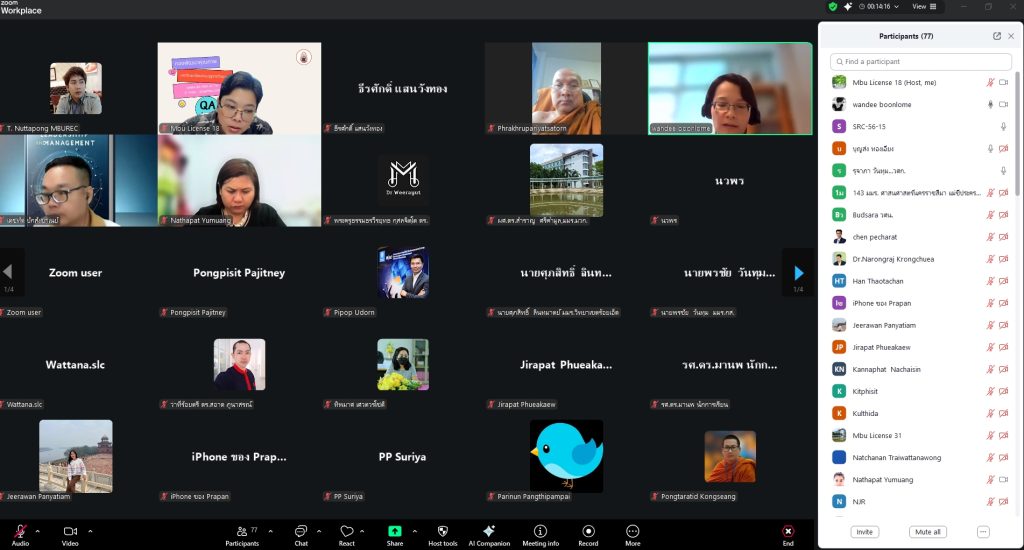Click the green Share screen icon
The image size is (1024, 550).
[x=395, y=531]
